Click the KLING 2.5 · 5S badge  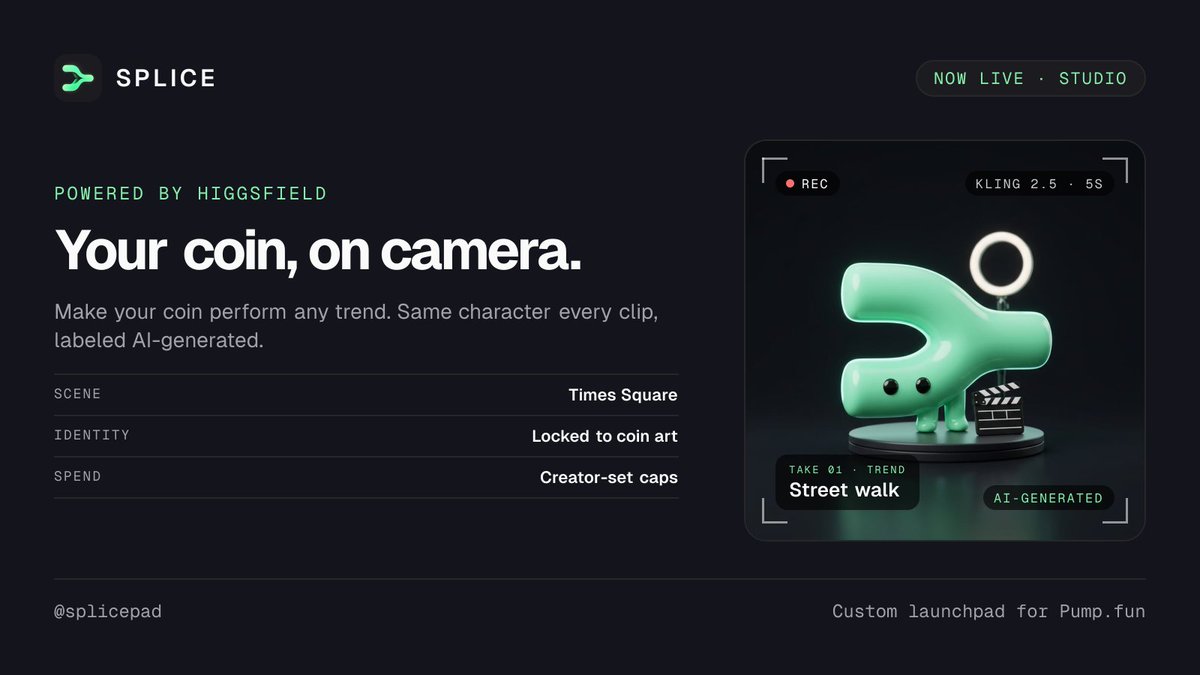[x=1039, y=184]
